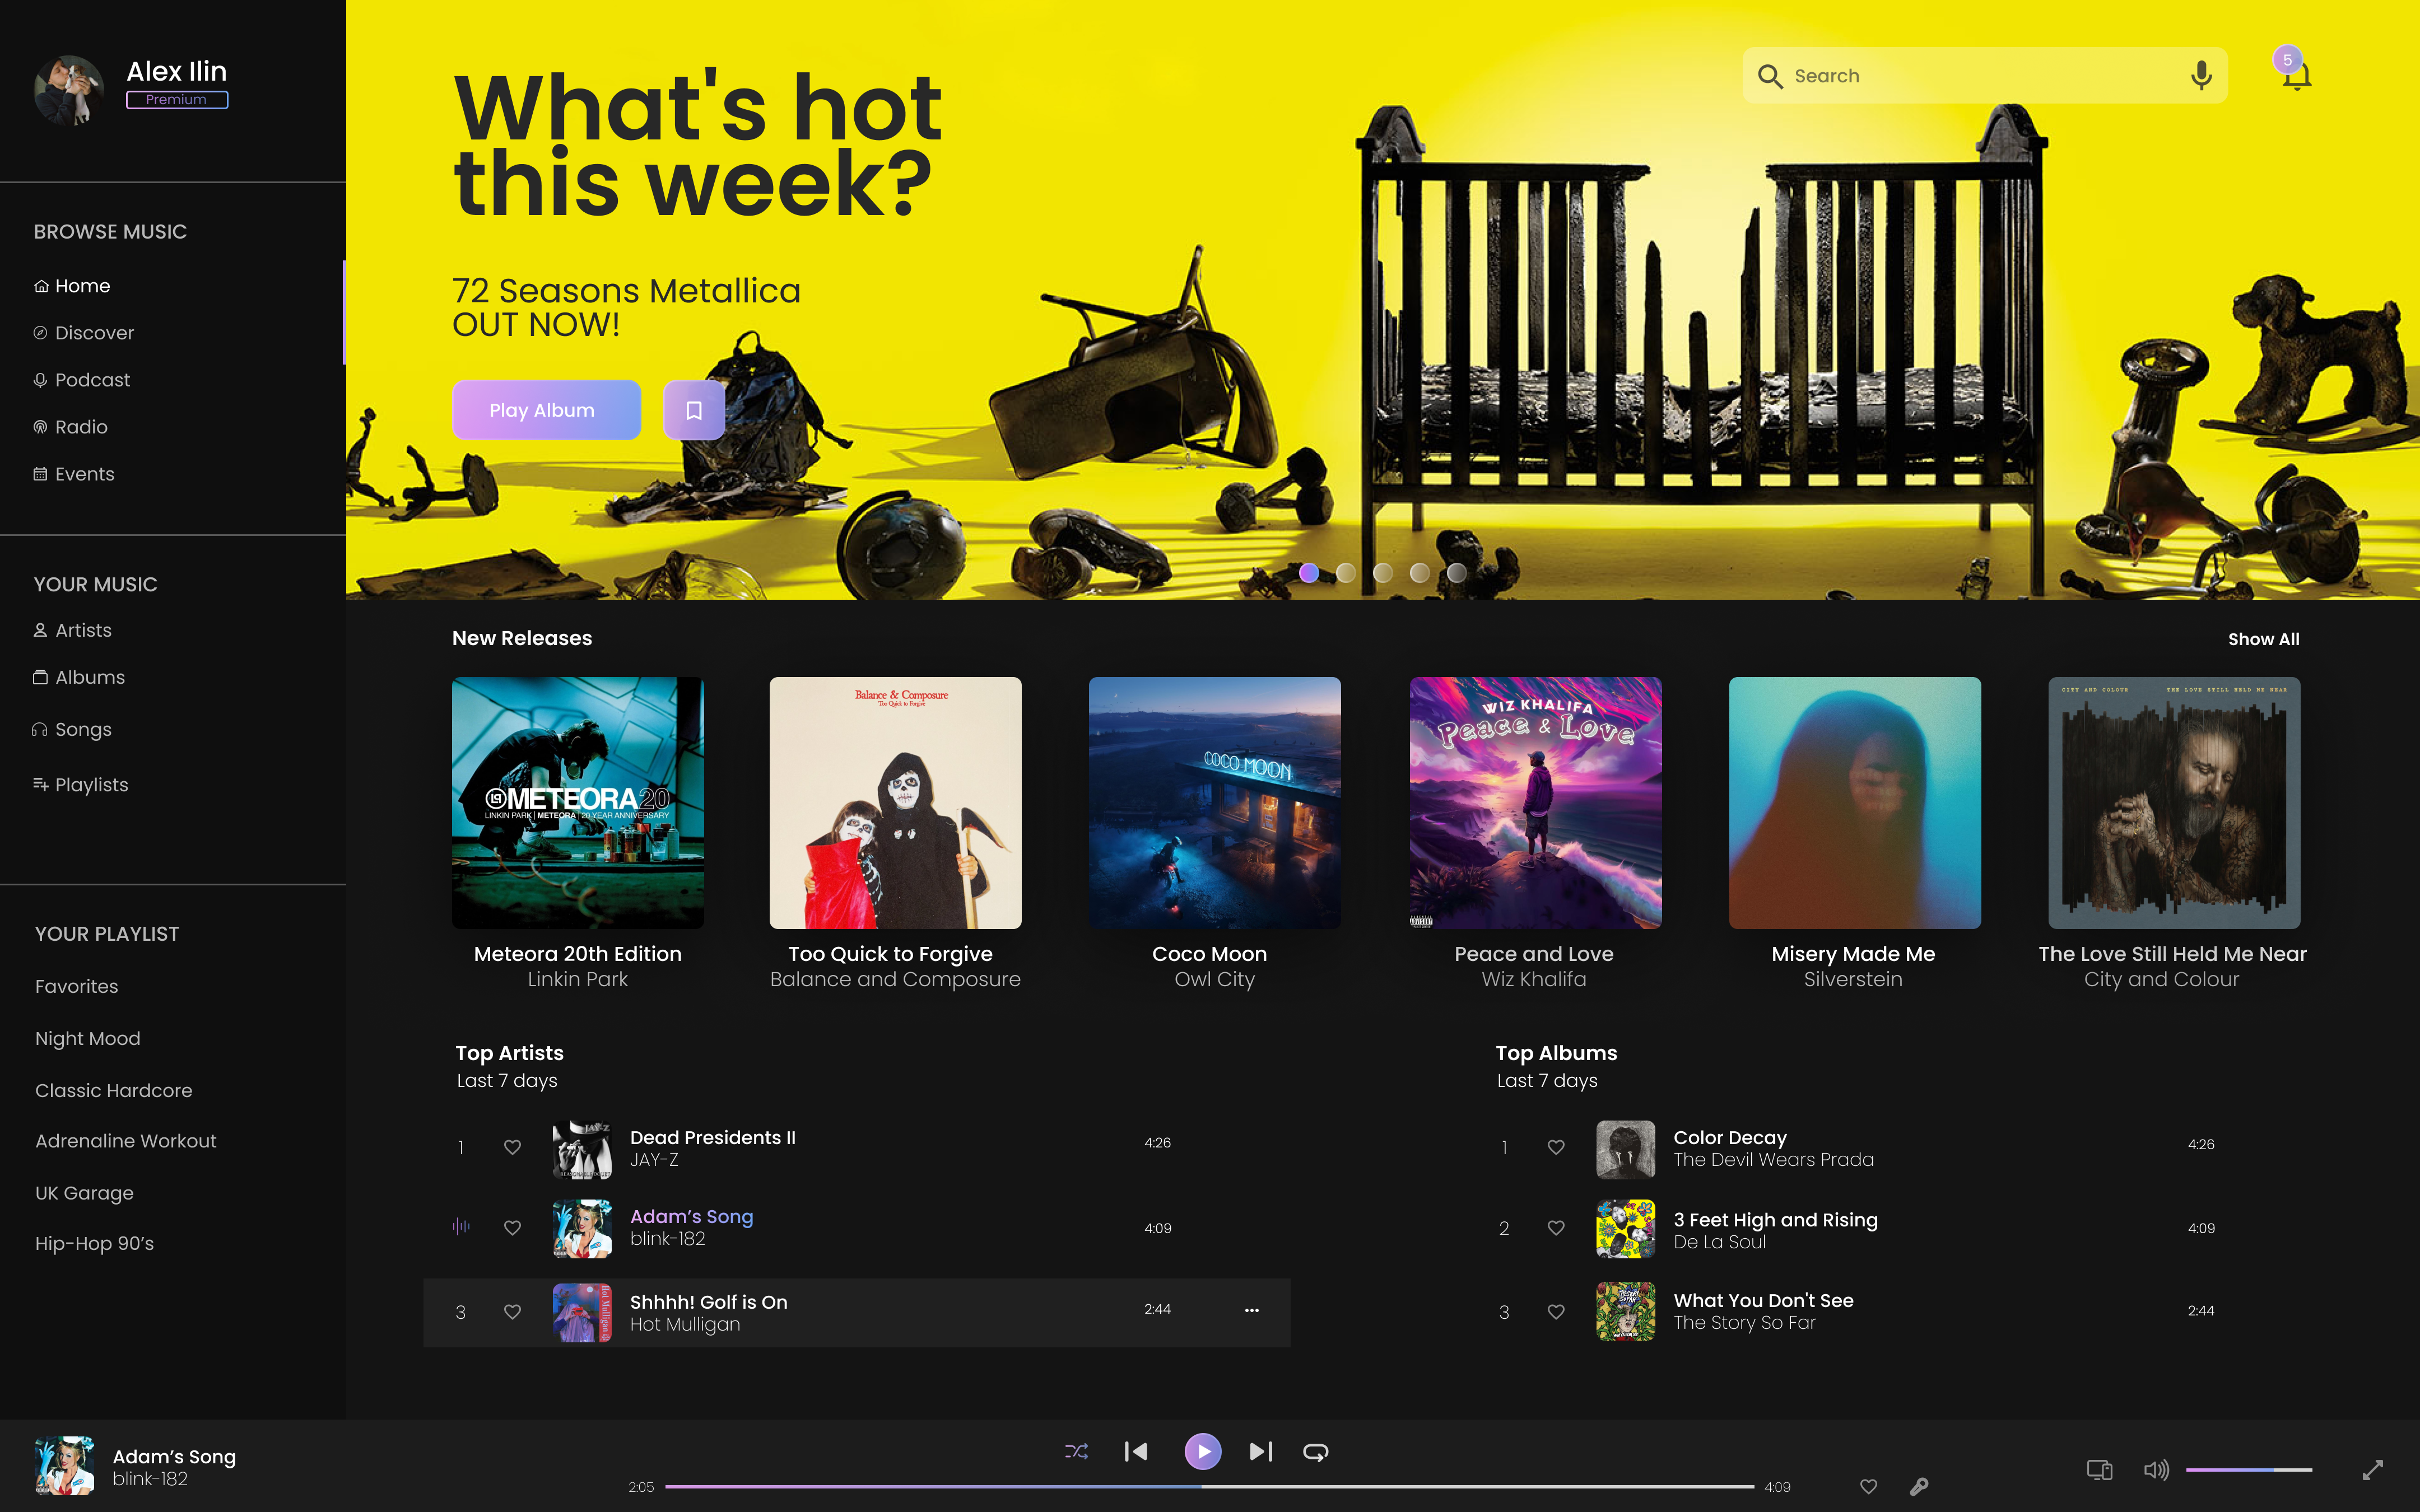Image resolution: width=2420 pixels, height=1512 pixels.
Task: Select the third carousel slide dot
Action: coord(1383,572)
